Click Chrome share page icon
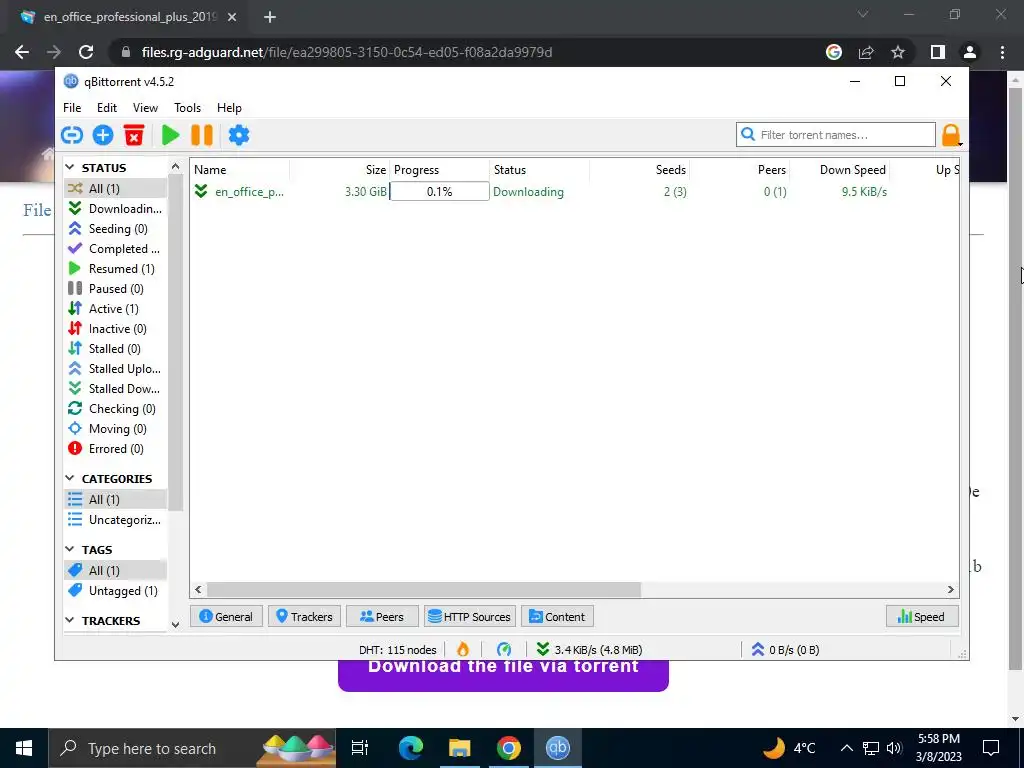Screen dimensions: 1024x768 (866, 52)
